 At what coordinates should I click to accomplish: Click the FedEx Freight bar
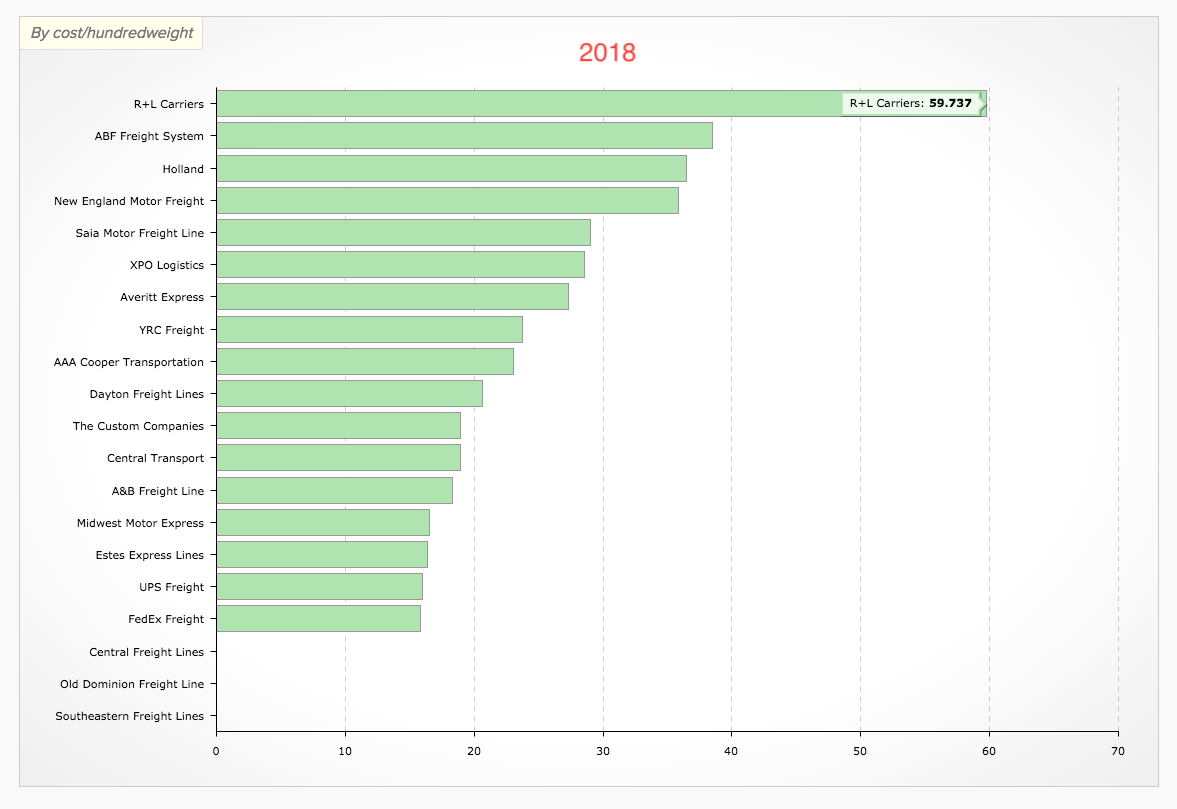click(318, 619)
